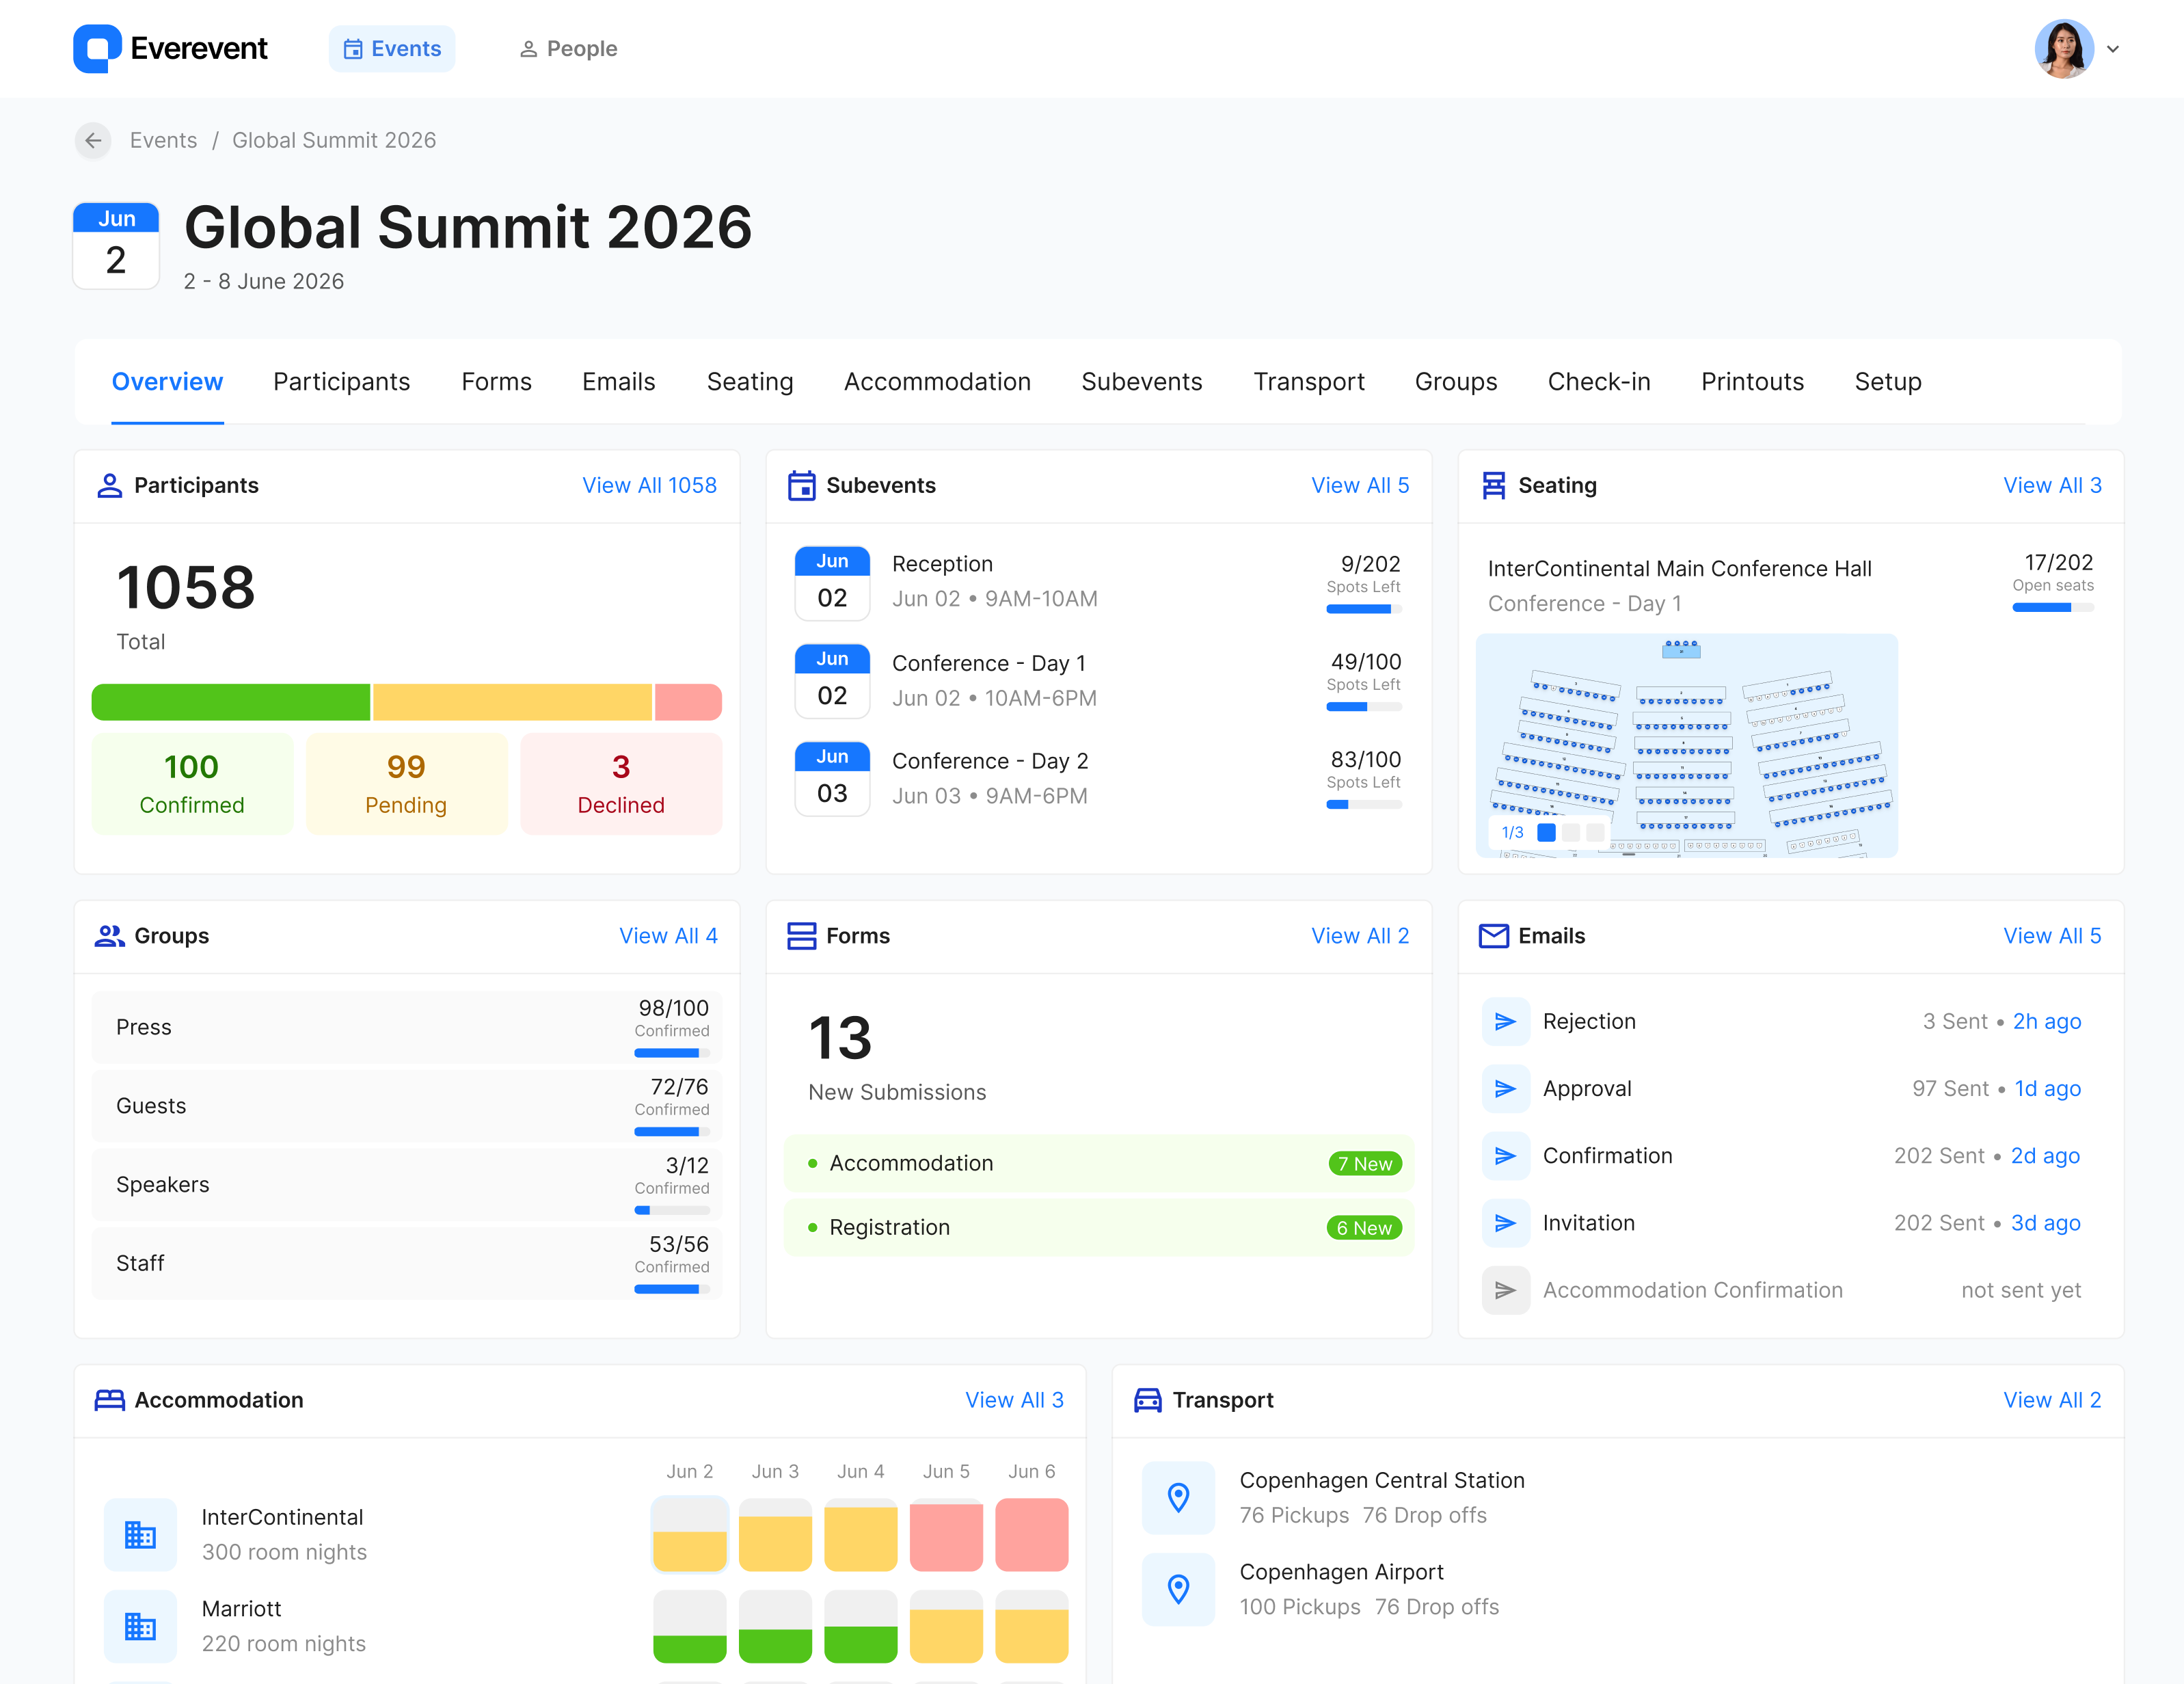Click the Participants card person icon
This screenshot has height=1684, width=2184.
coord(109,485)
